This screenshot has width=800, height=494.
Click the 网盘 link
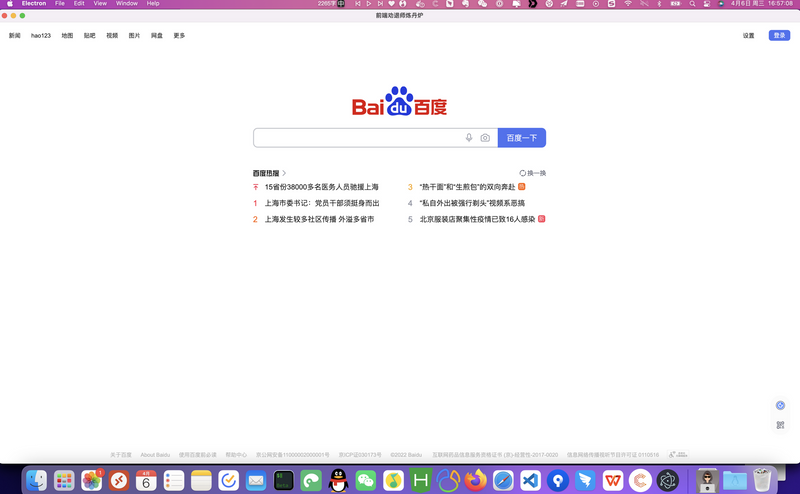[x=157, y=36]
